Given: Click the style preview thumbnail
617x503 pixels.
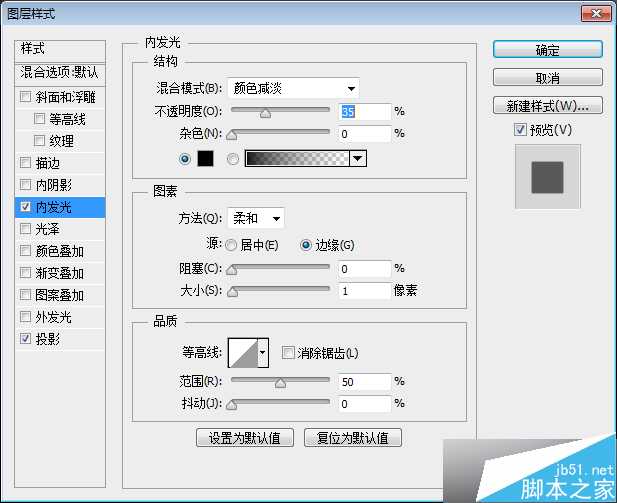Looking at the screenshot, I should (547, 177).
